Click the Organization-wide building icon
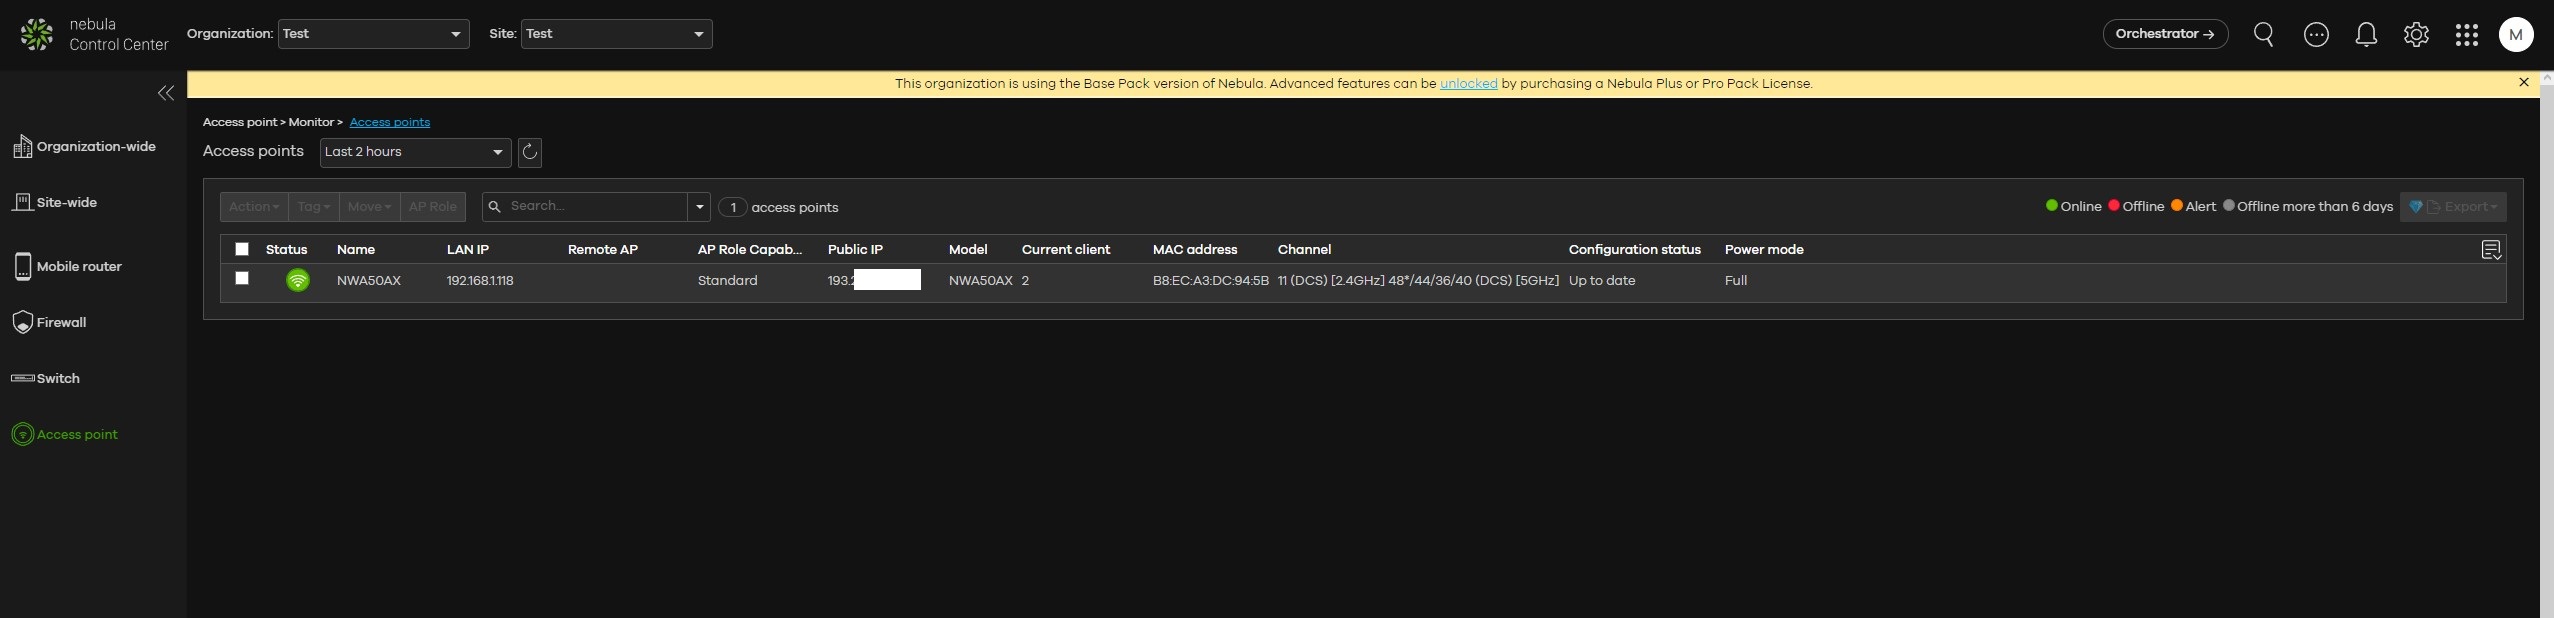The width and height of the screenshot is (2554, 618). click(22, 147)
